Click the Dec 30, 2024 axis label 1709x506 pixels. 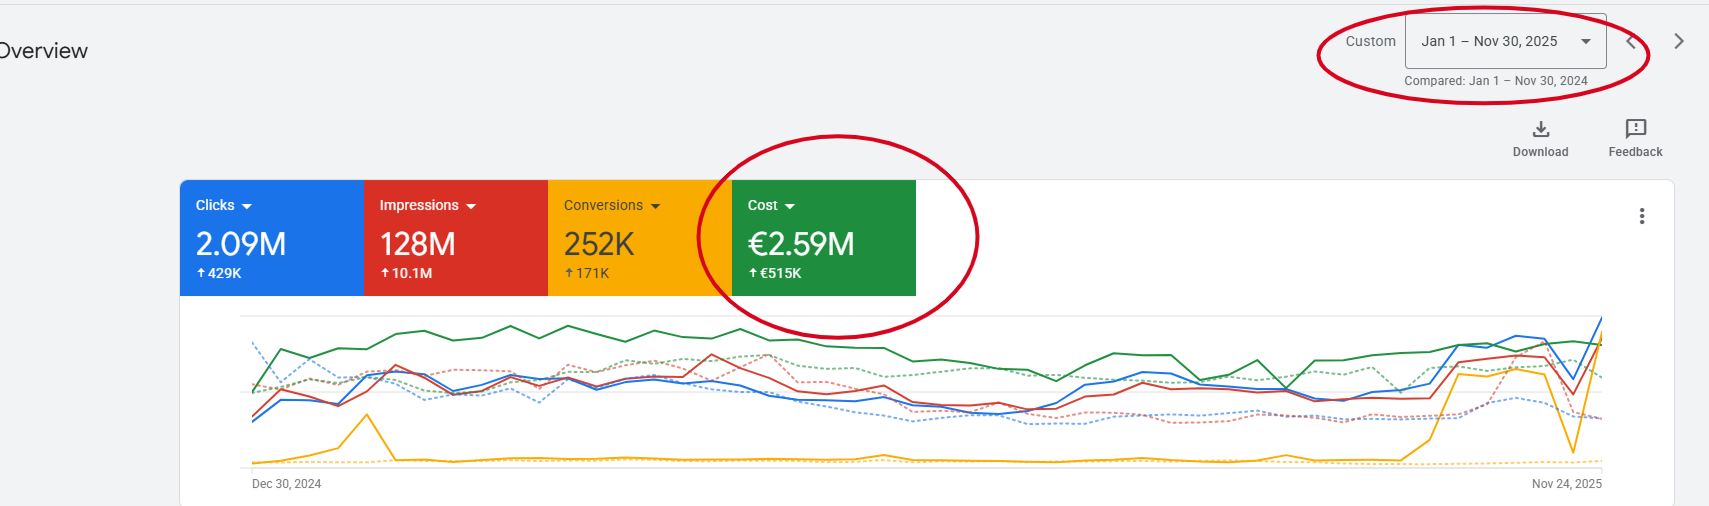286,484
